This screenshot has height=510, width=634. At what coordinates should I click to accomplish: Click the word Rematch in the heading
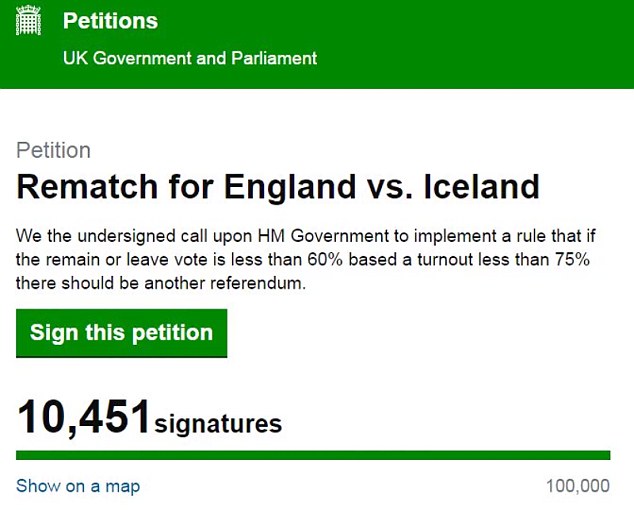tap(86, 186)
